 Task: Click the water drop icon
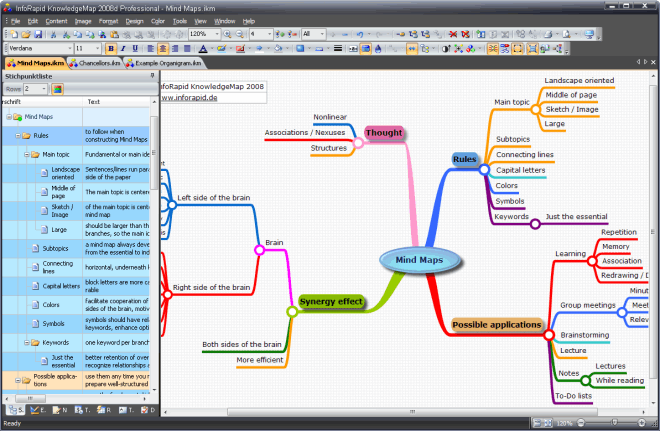378,49
